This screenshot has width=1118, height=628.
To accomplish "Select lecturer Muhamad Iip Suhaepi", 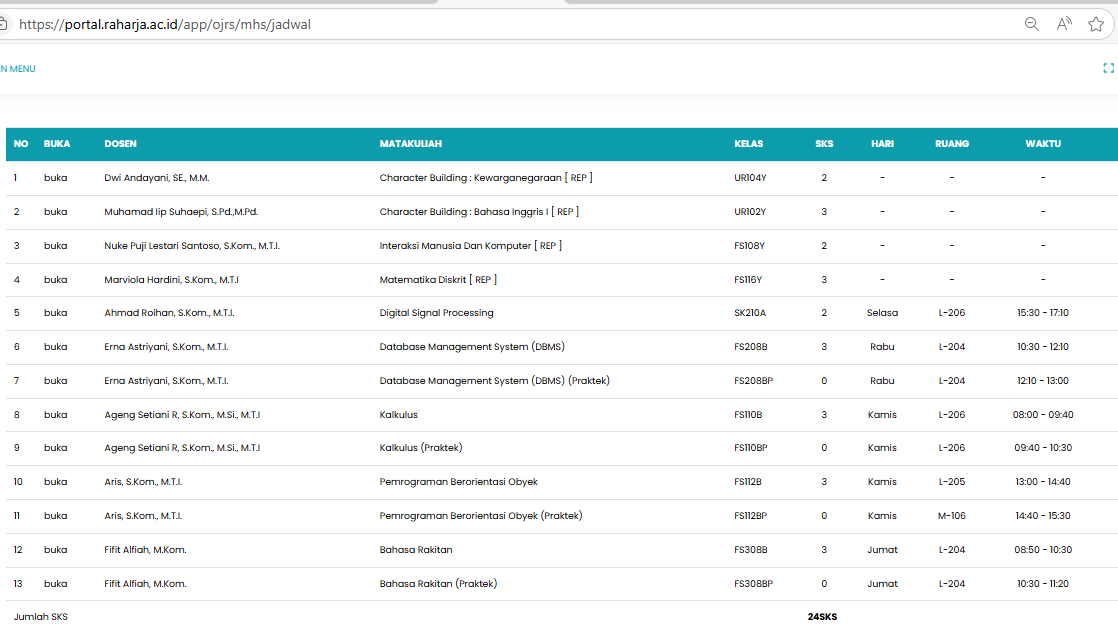I will [181, 212].
